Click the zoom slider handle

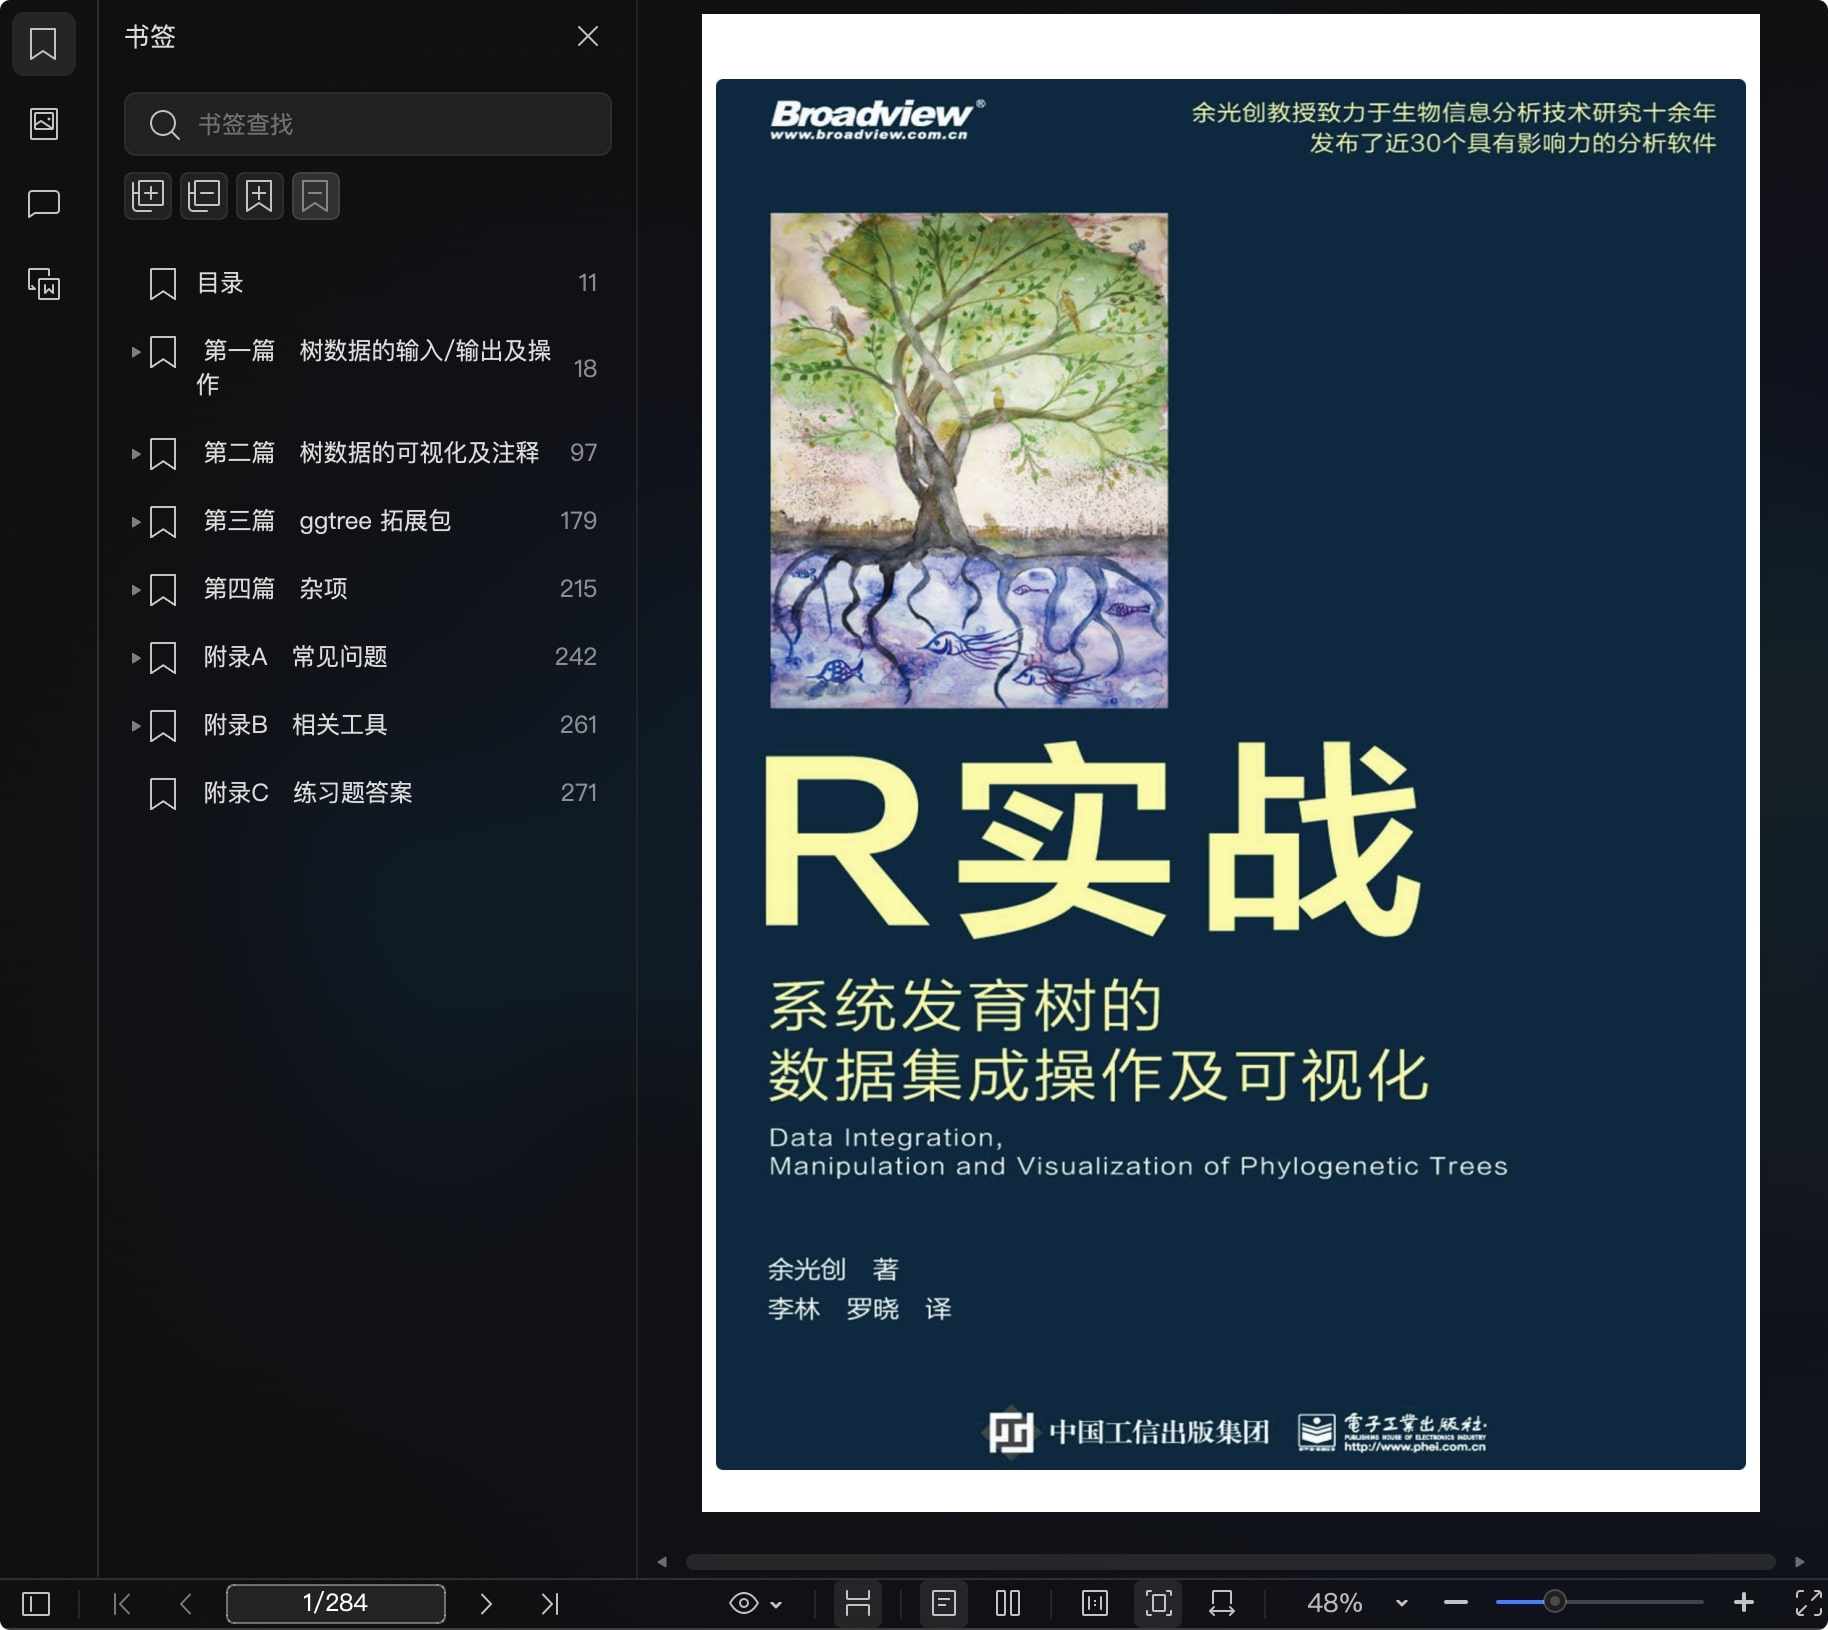coord(1554,1602)
